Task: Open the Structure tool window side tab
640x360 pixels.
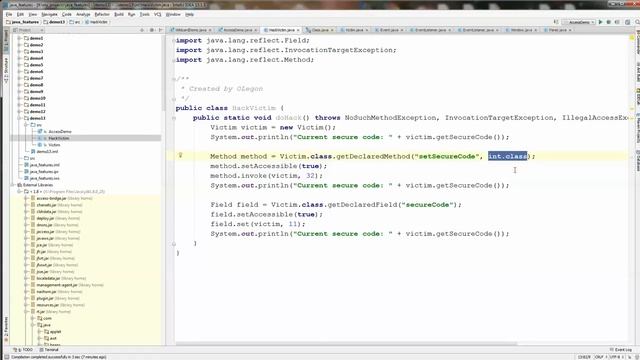Action: 6,70
